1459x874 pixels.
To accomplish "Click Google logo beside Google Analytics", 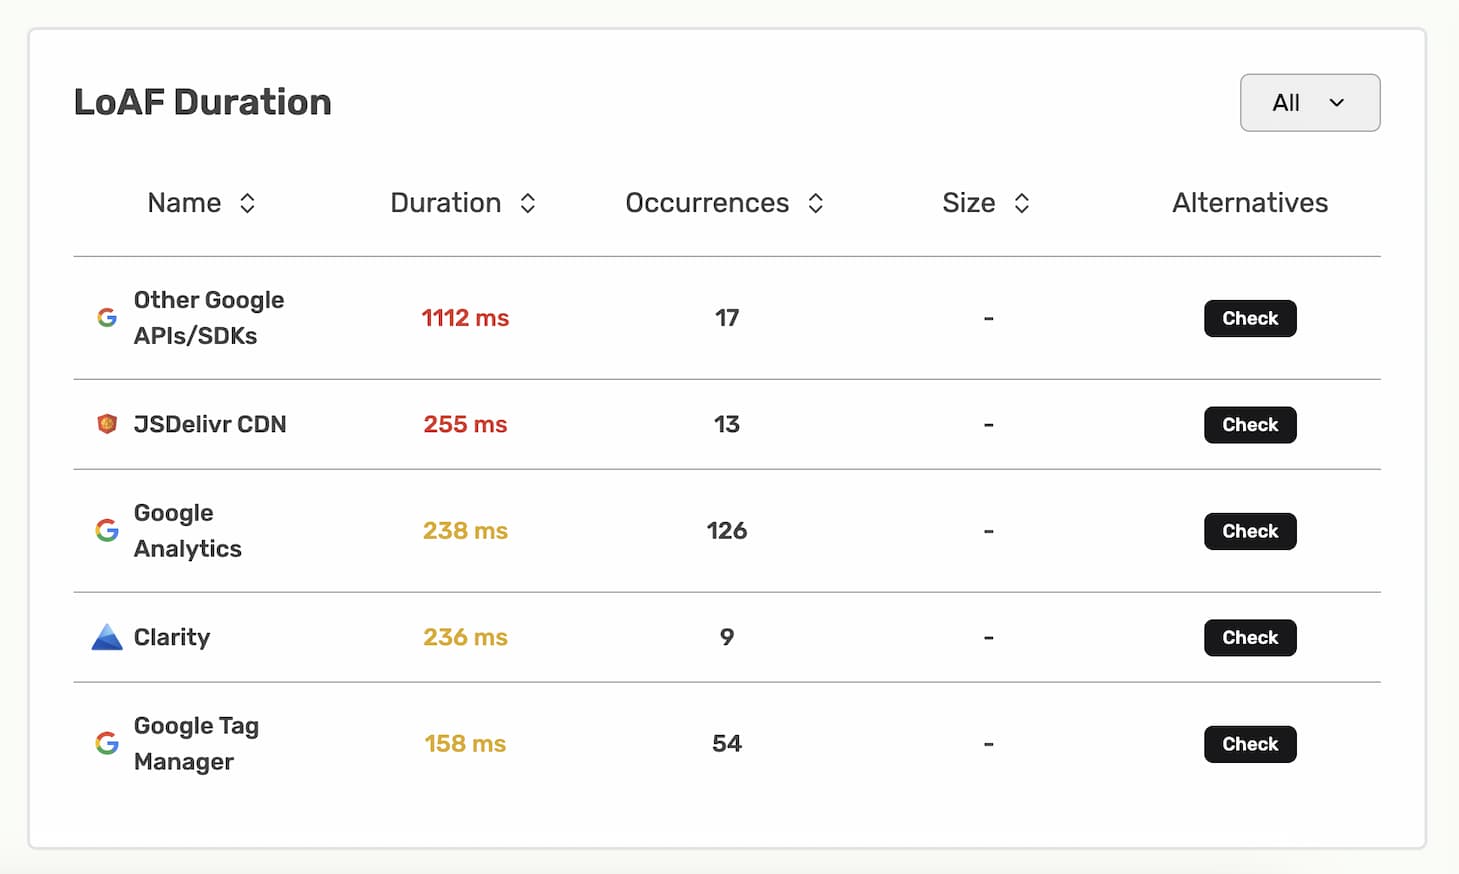I will click(x=107, y=531).
